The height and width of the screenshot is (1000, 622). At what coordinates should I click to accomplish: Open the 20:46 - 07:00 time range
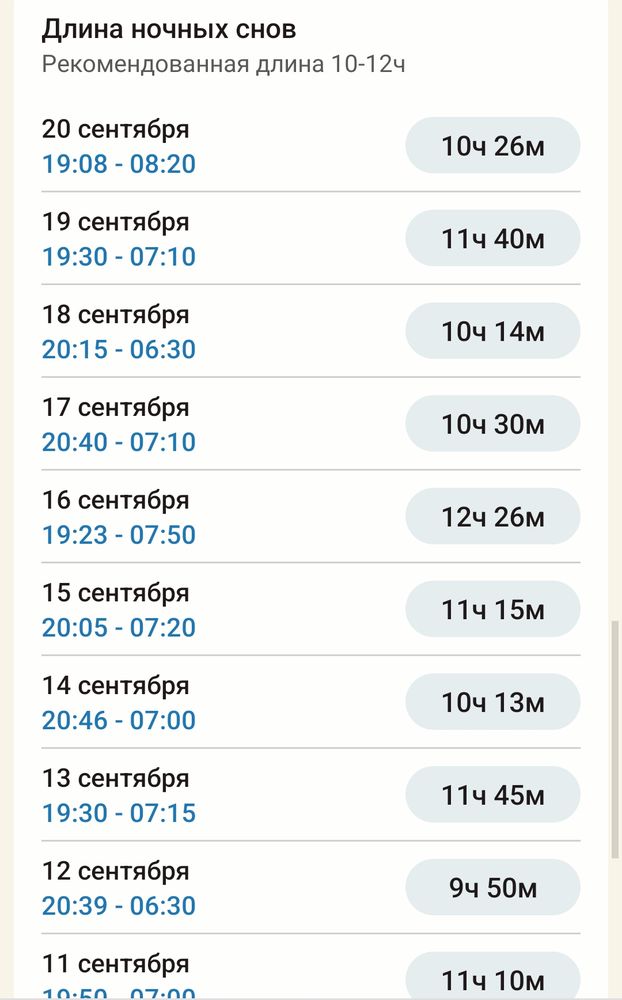point(118,720)
